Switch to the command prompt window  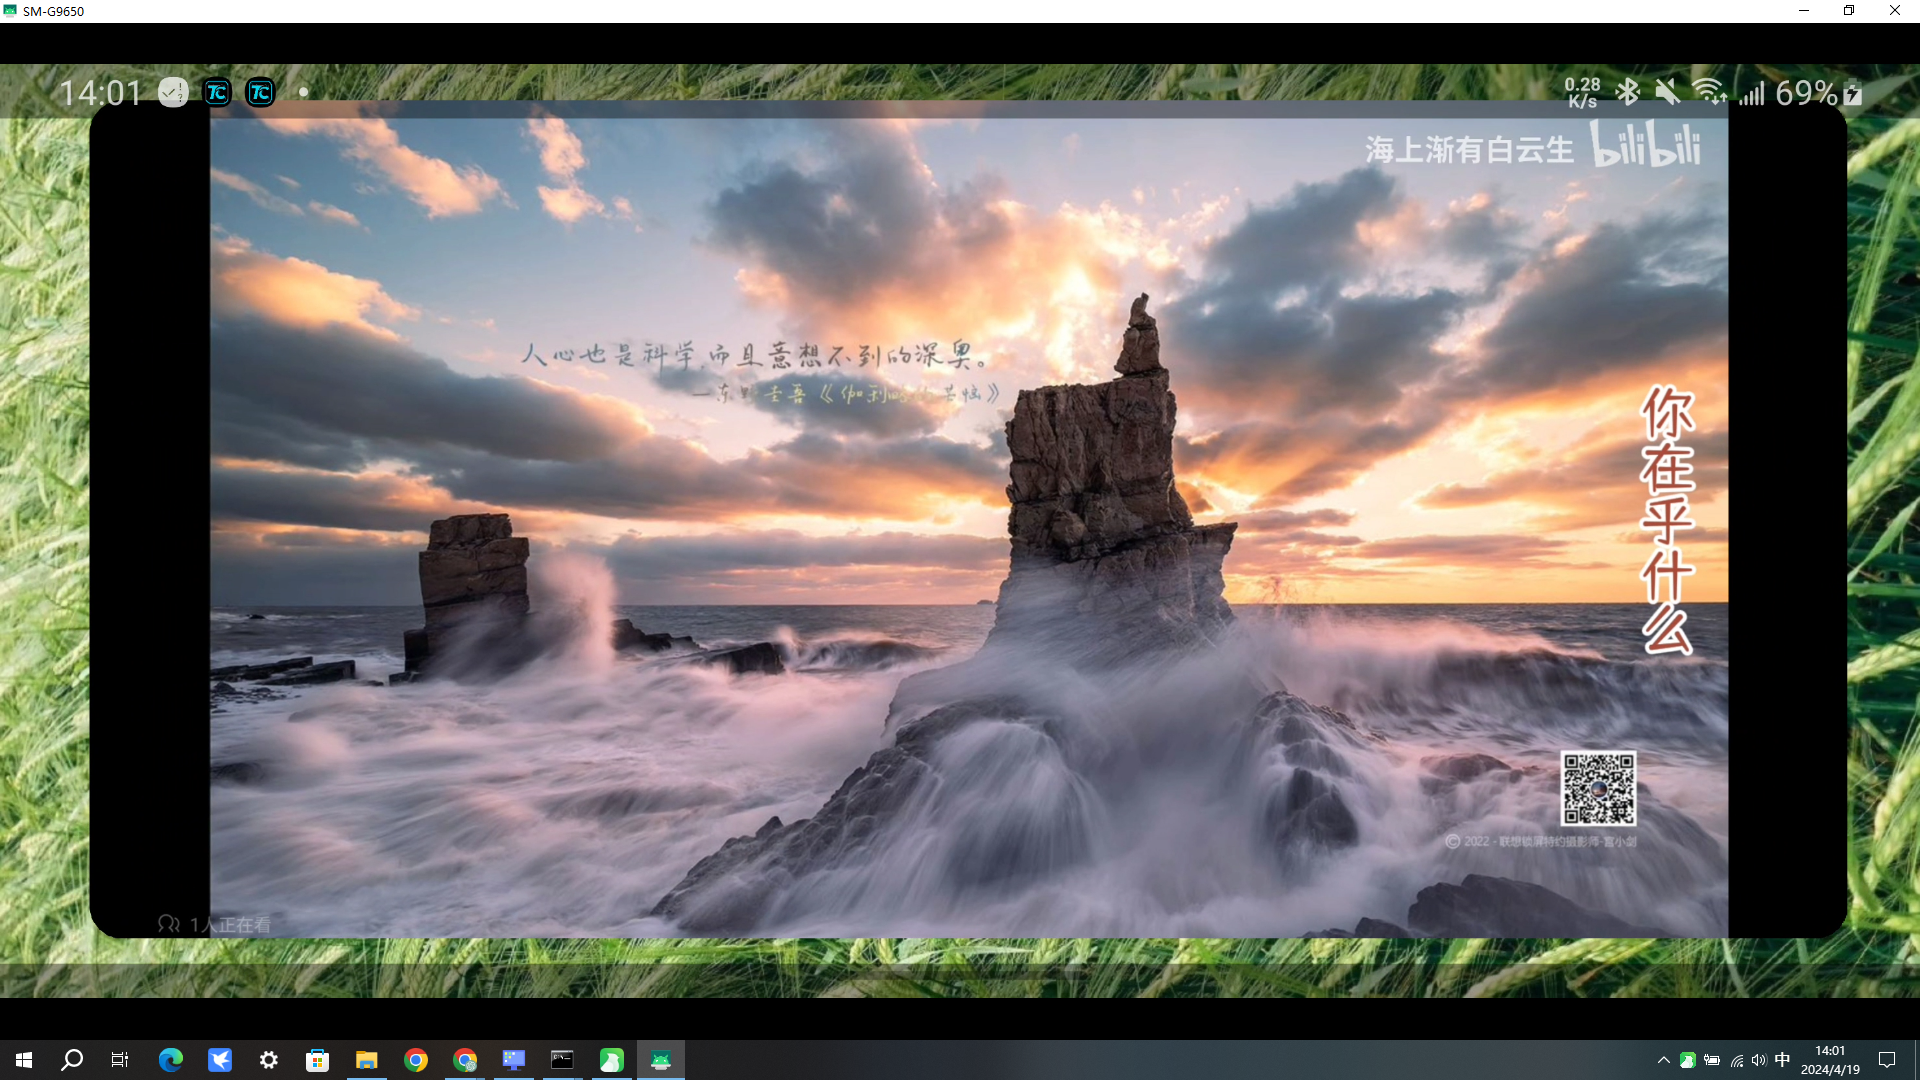(562, 1060)
